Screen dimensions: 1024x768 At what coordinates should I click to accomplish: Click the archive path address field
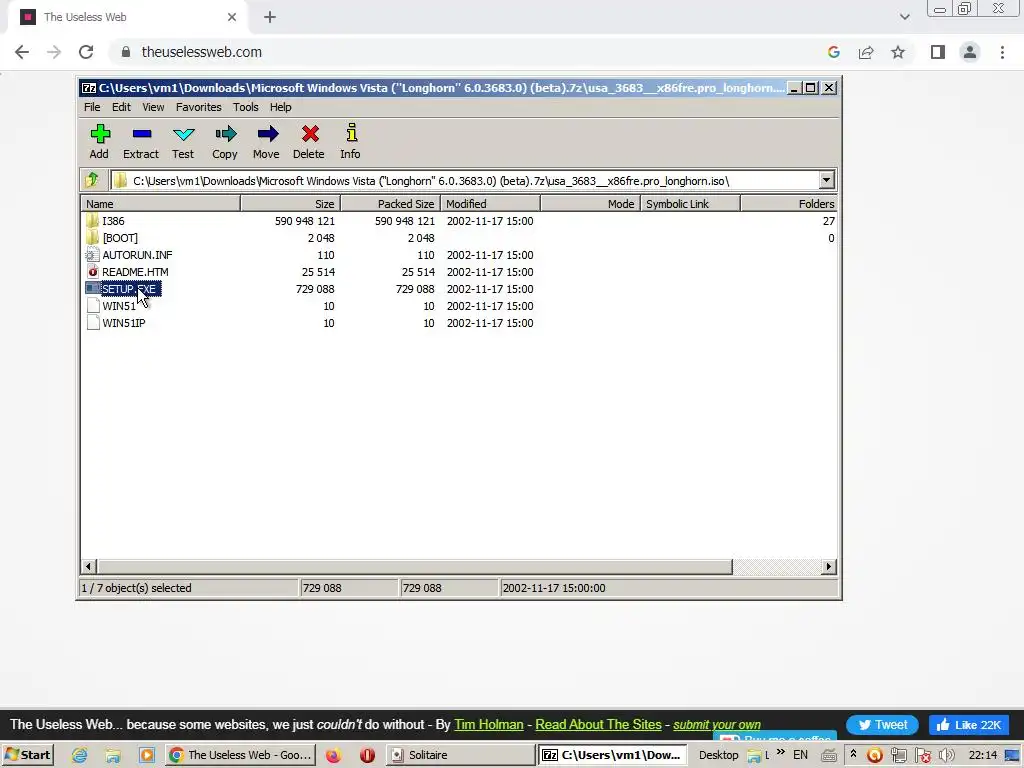click(465, 180)
